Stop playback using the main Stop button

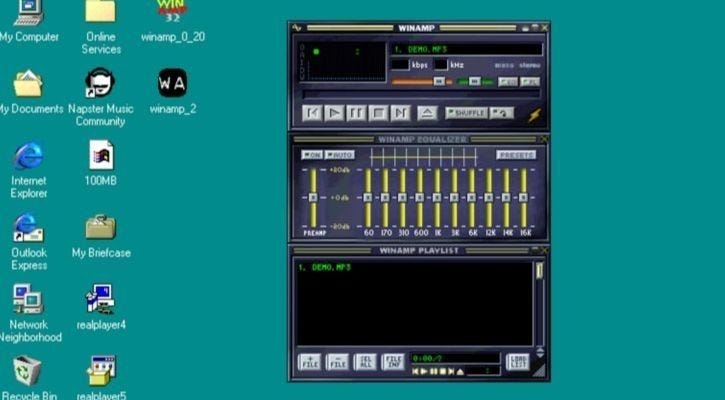click(378, 113)
